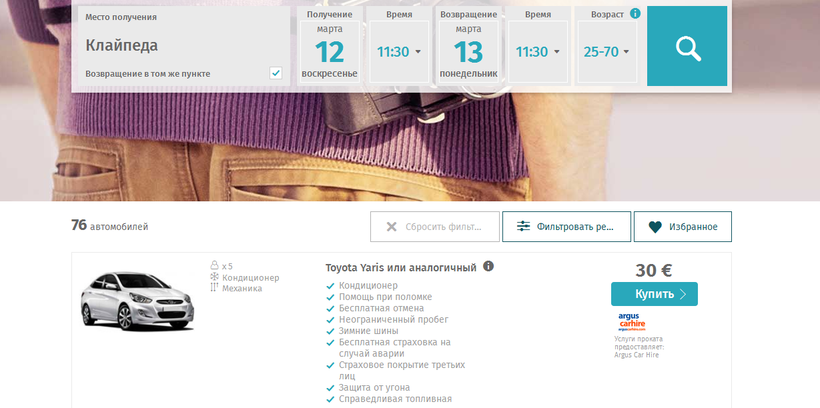
Task: Open the return time 11:30 dropdown
Action: point(538,52)
